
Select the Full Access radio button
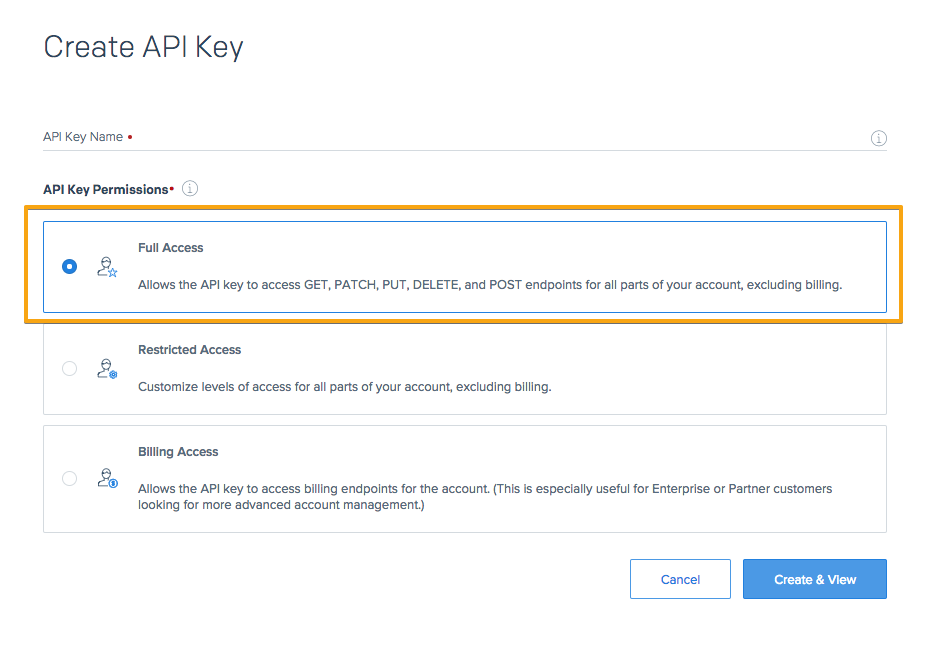coord(69,266)
